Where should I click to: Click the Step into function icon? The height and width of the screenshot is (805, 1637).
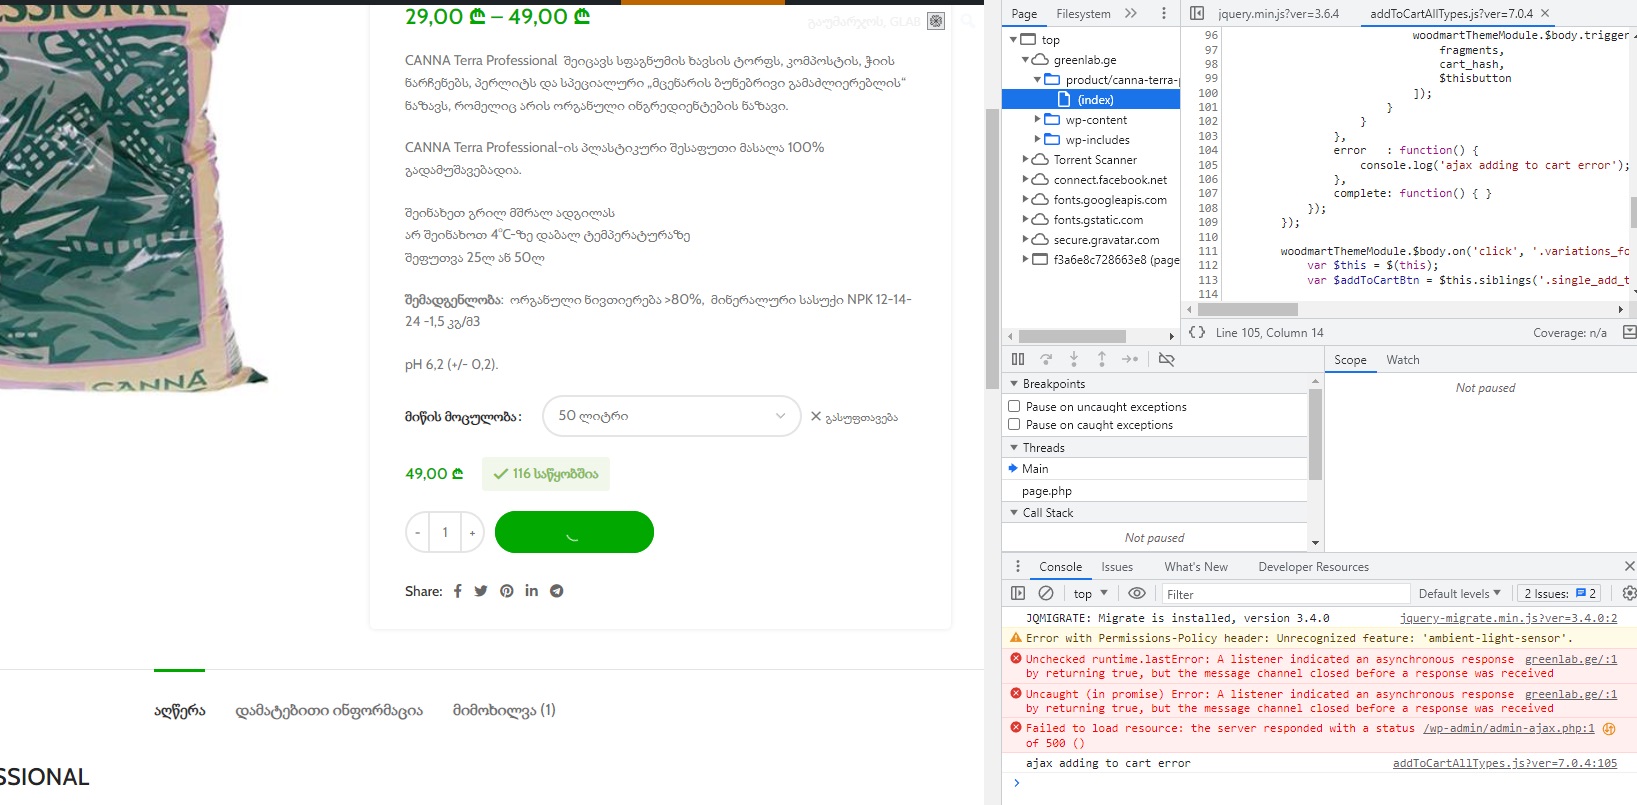tap(1074, 359)
